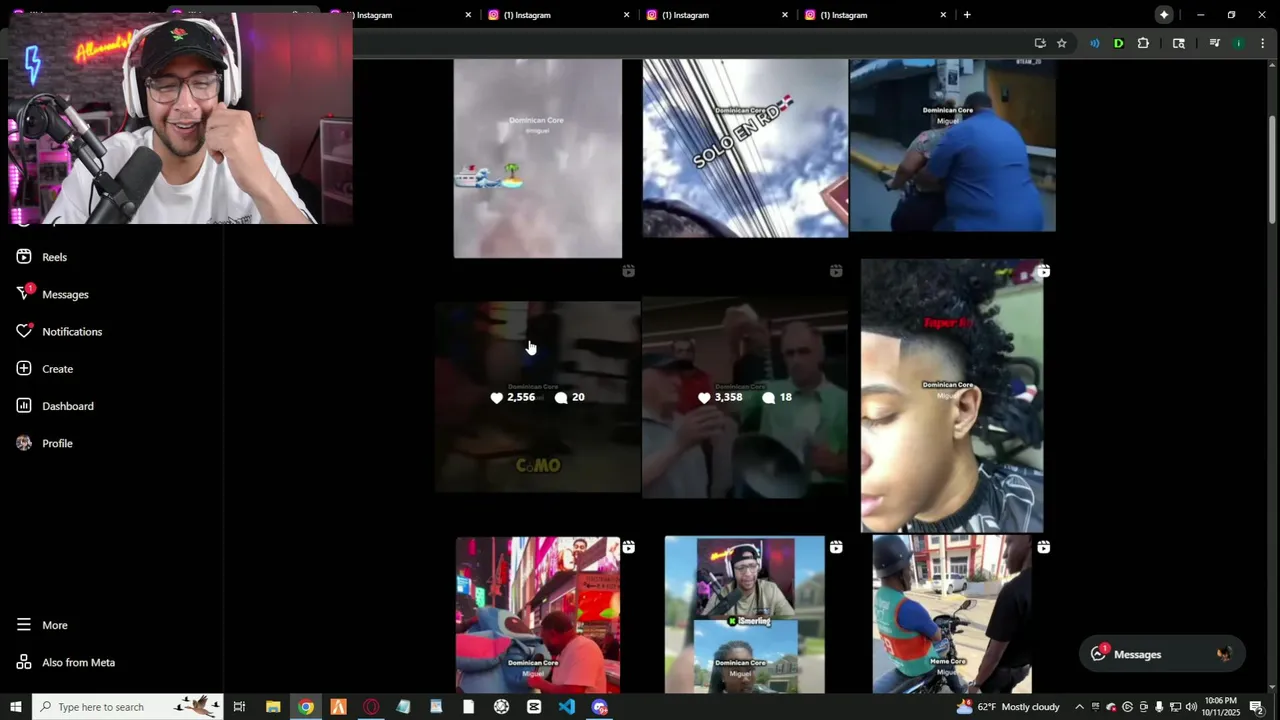Bookmark this page with the star icon
The width and height of the screenshot is (1280, 720).
(1062, 43)
